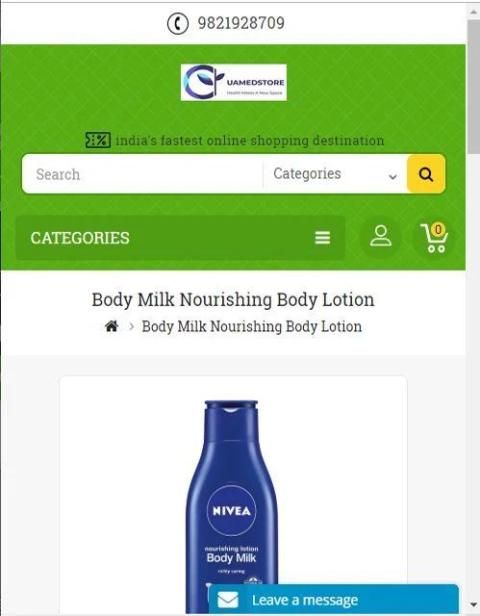Click the vertical scrollbar thumb

pyautogui.click(x=473, y=86)
